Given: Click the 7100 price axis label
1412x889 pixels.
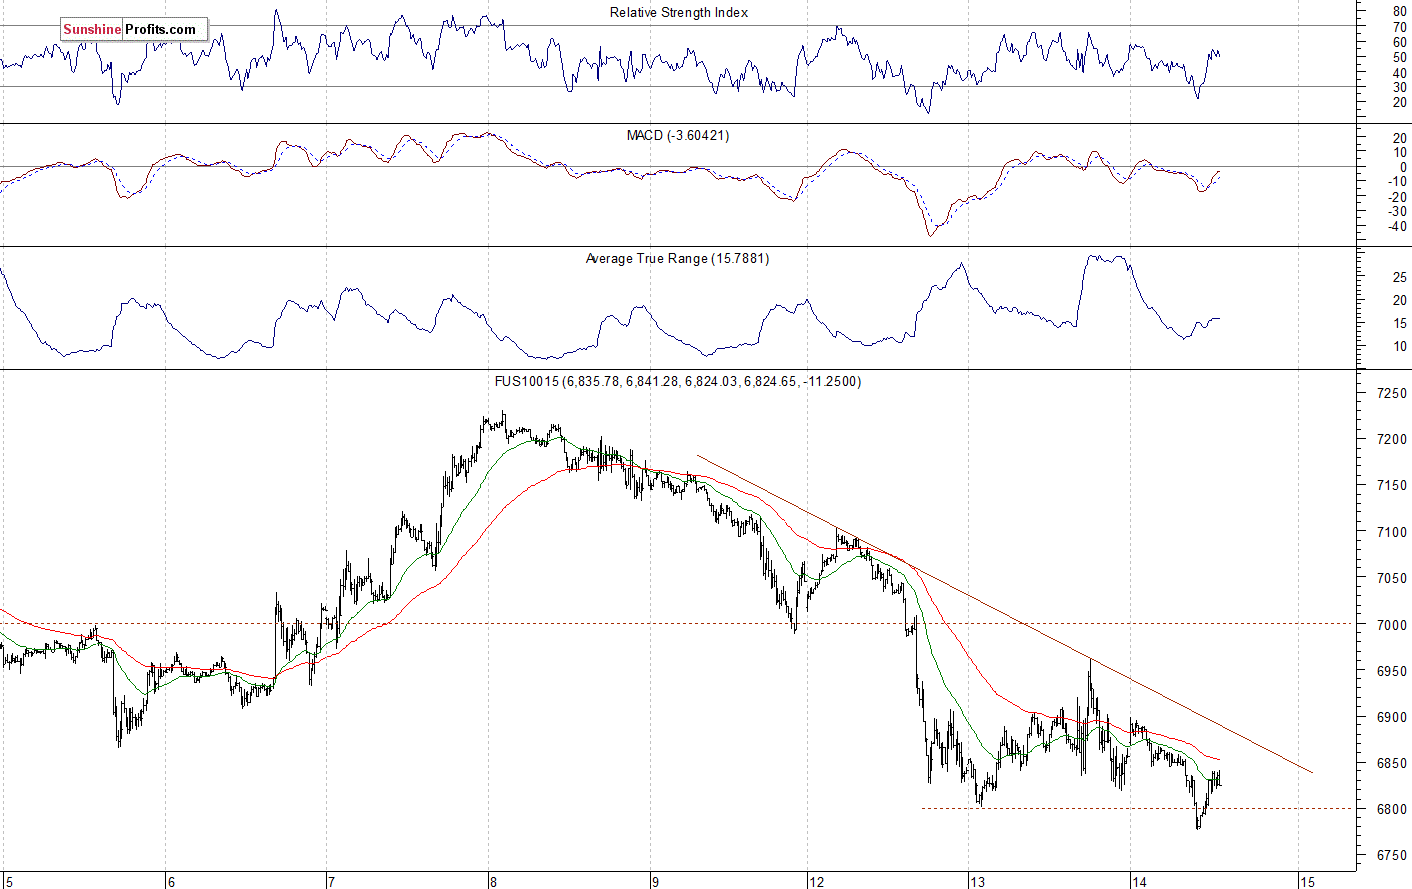Looking at the screenshot, I should pos(1392,532).
